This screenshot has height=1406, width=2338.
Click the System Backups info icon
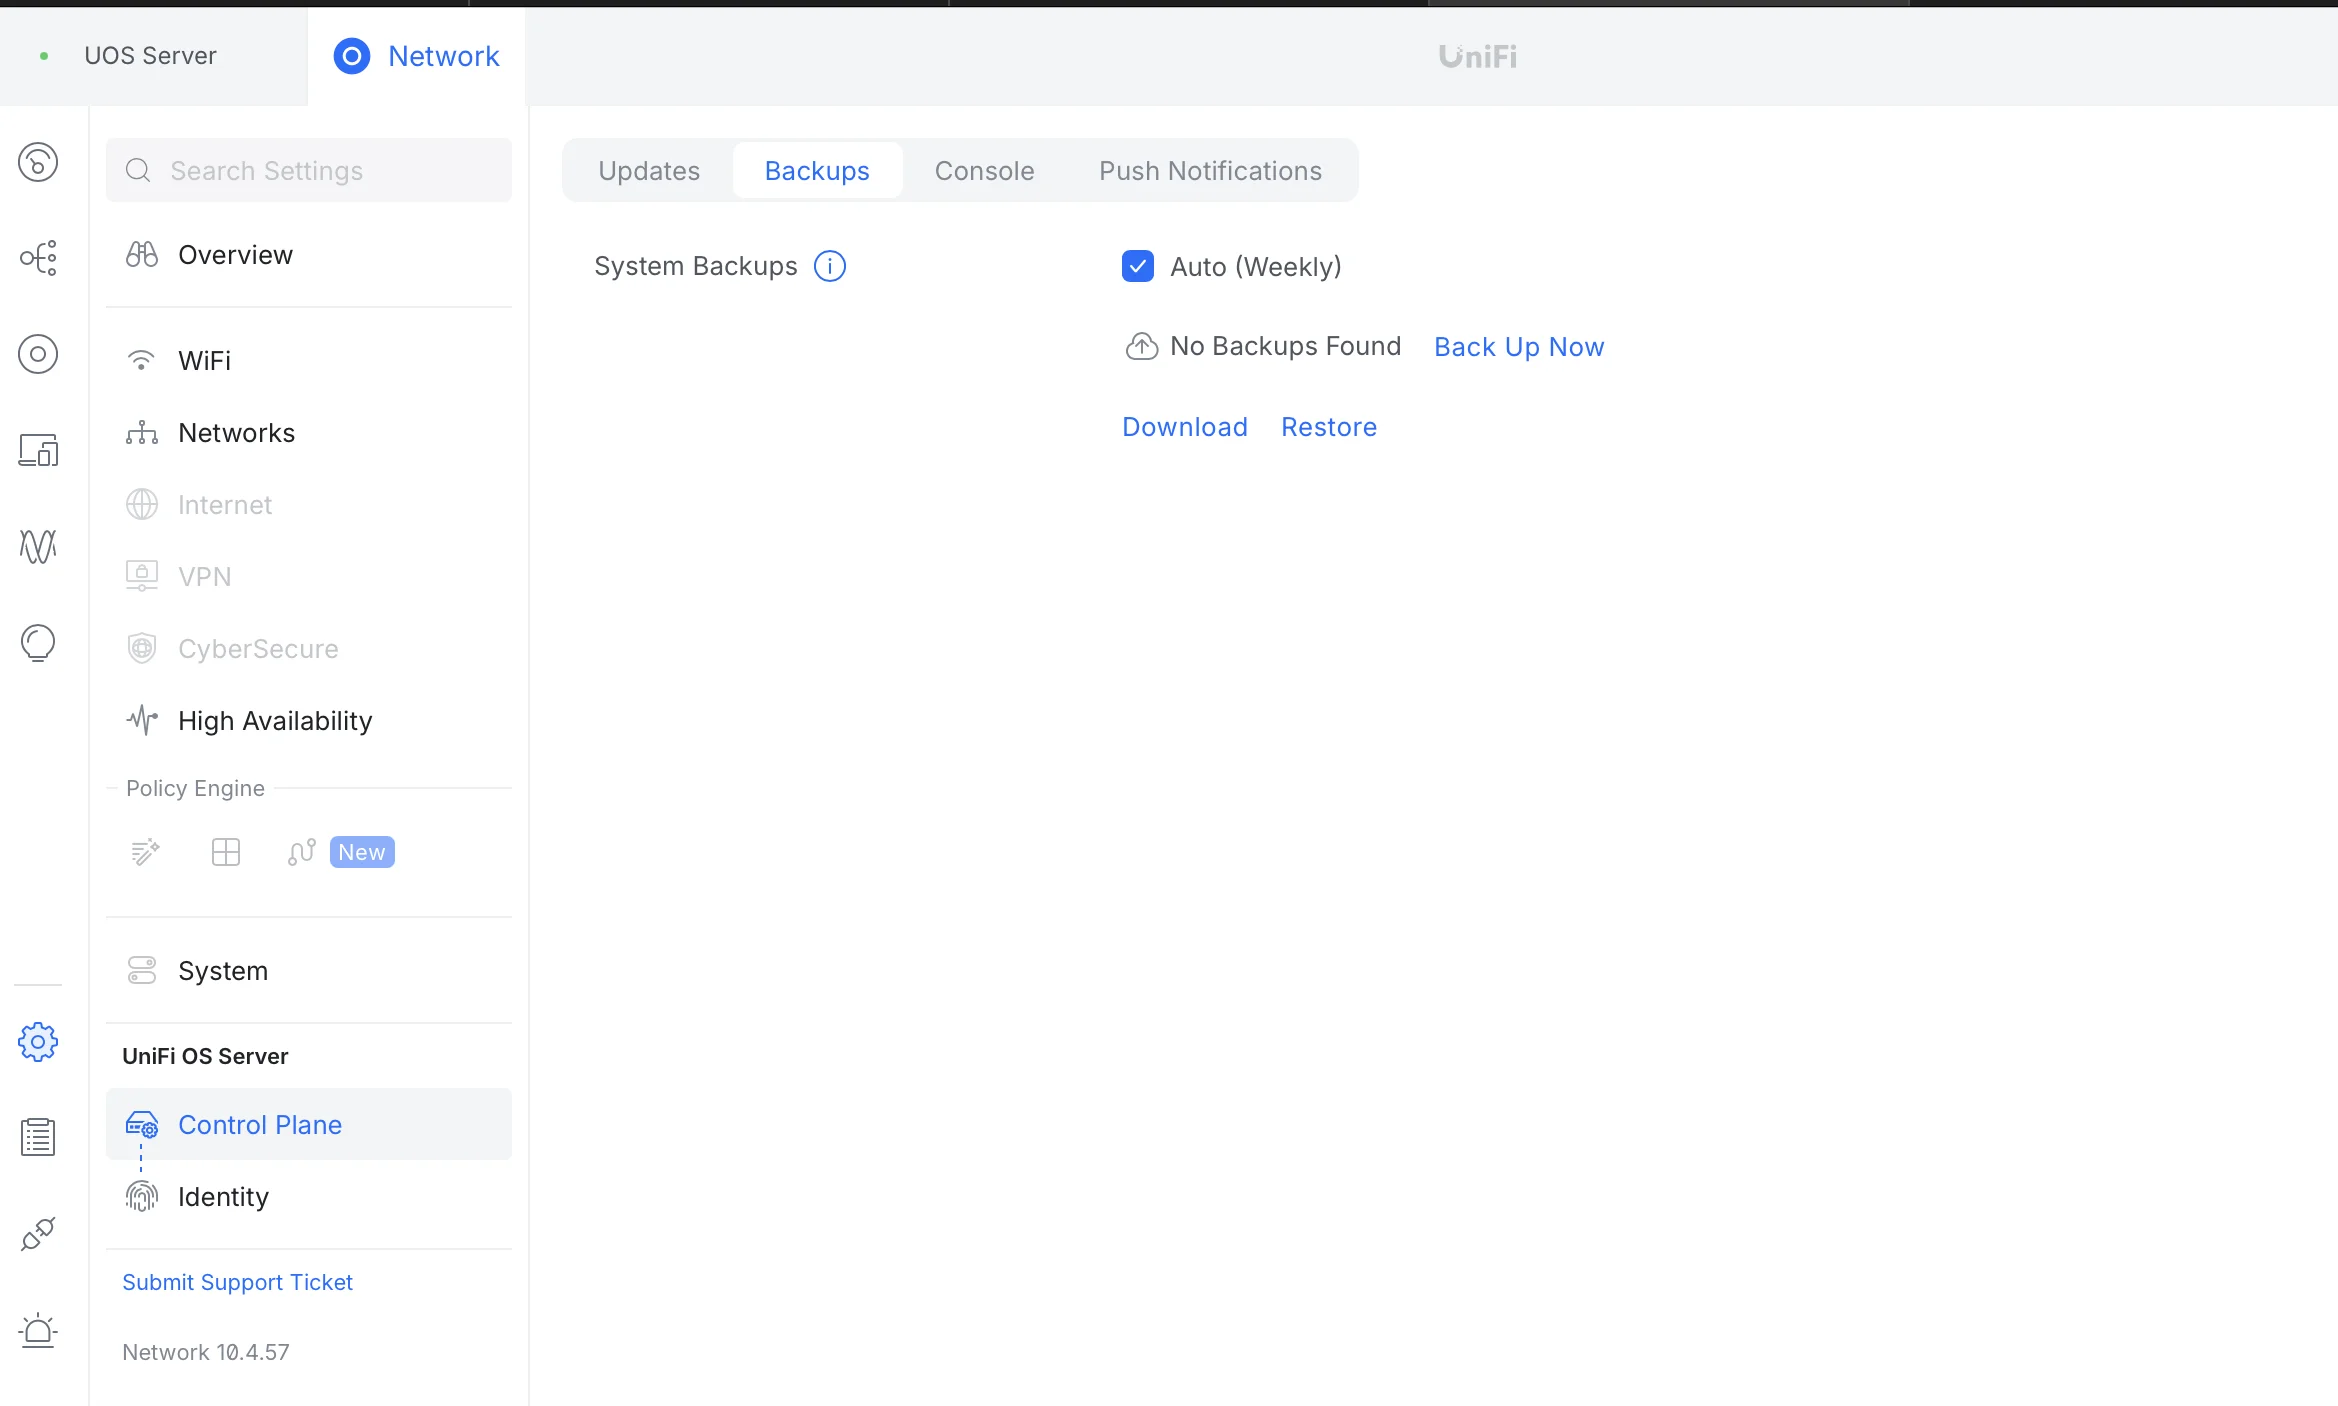click(830, 266)
